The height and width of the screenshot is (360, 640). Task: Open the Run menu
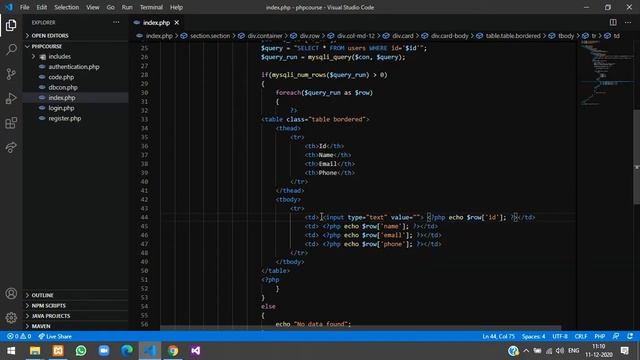(127, 7)
